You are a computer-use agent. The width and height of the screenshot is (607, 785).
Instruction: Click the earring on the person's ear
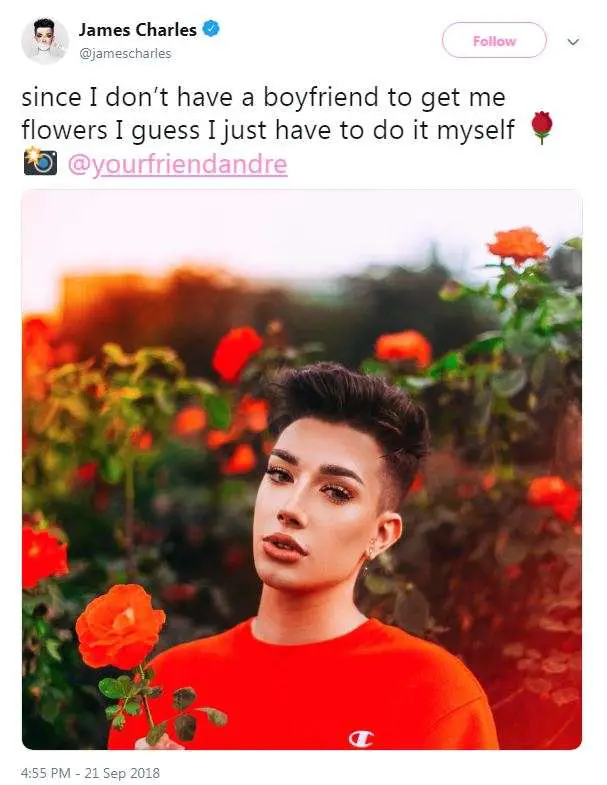370,553
